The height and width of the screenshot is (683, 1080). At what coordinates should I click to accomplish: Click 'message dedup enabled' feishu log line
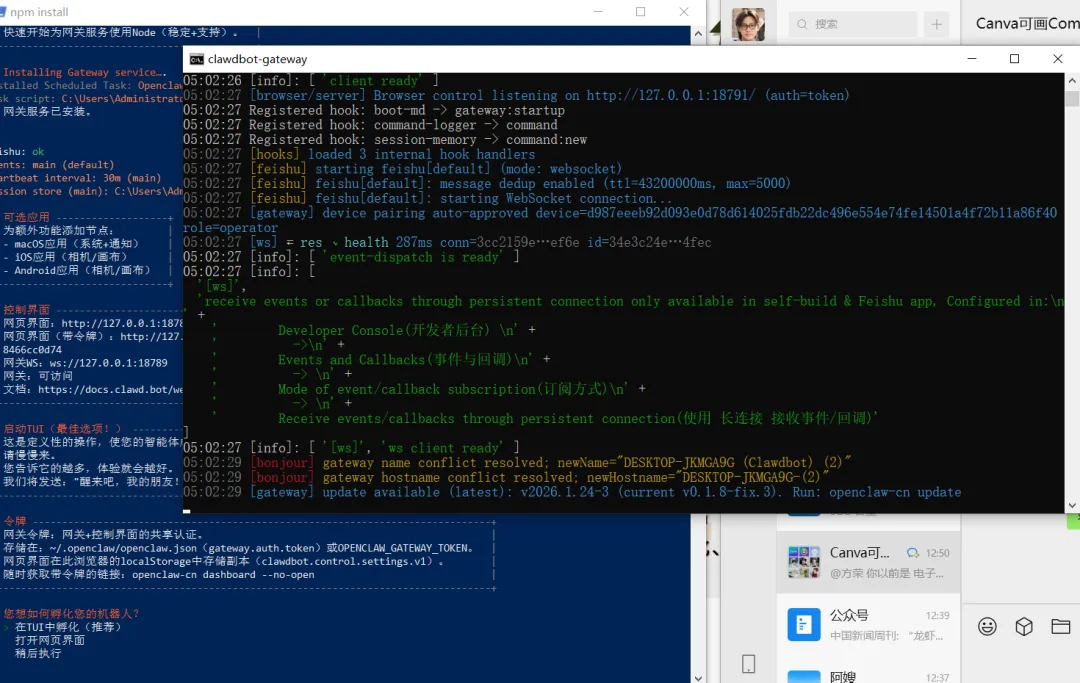pyautogui.click(x=486, y=184)
